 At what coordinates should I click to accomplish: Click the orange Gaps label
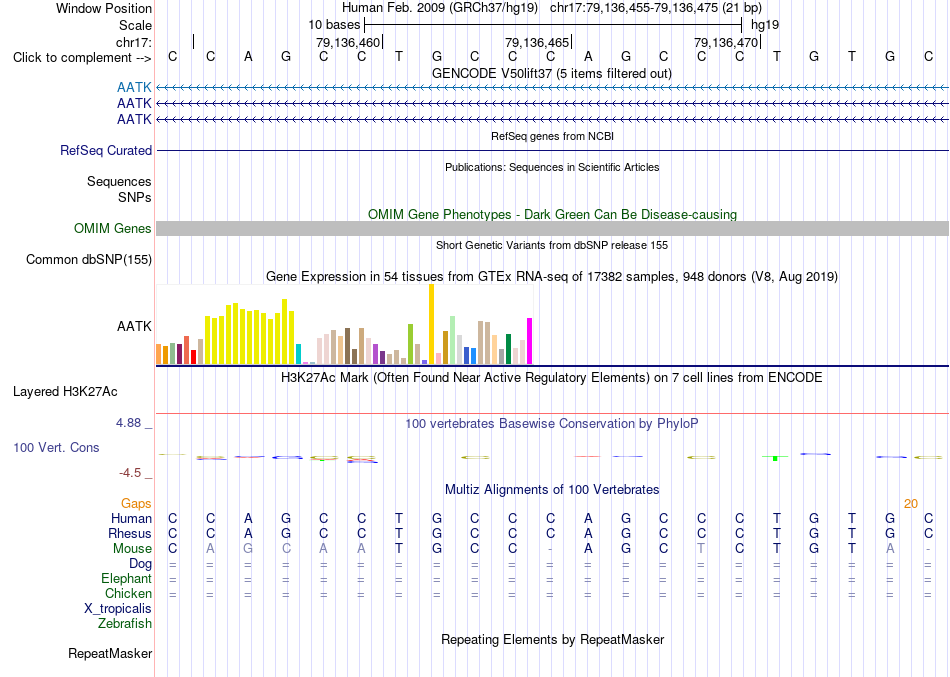click(136, 504)
